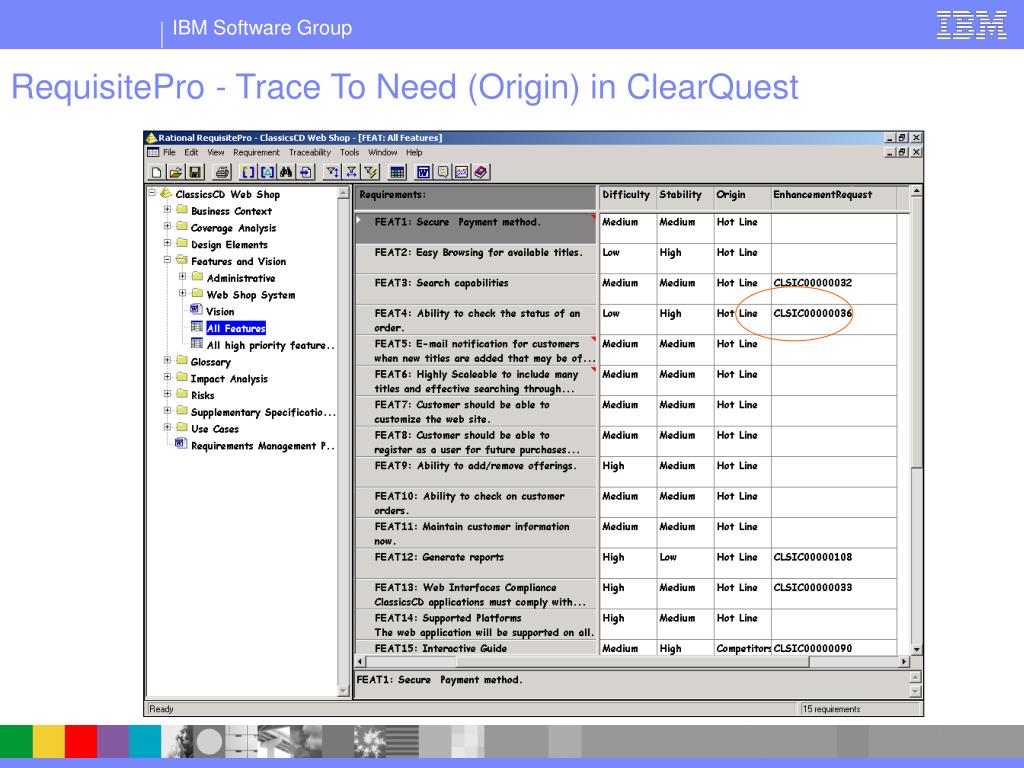Open the File menu
The height and width of the screenshot is (768, 1024).
[x=169, y=152]
